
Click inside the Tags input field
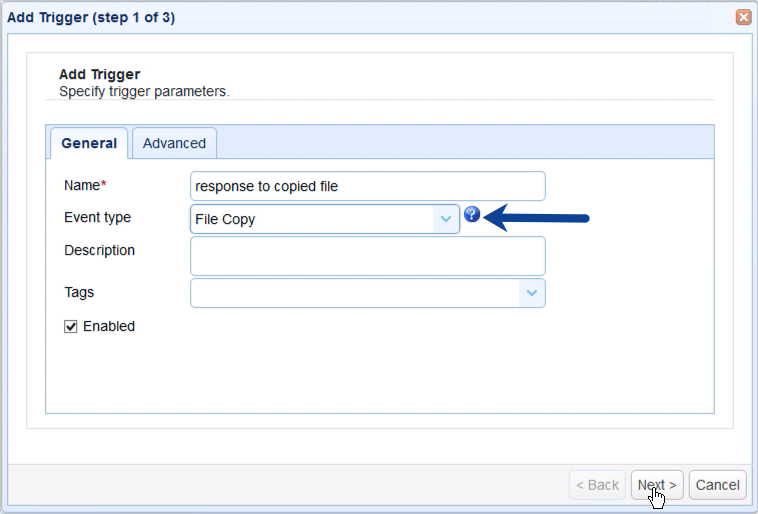point(354,293)
